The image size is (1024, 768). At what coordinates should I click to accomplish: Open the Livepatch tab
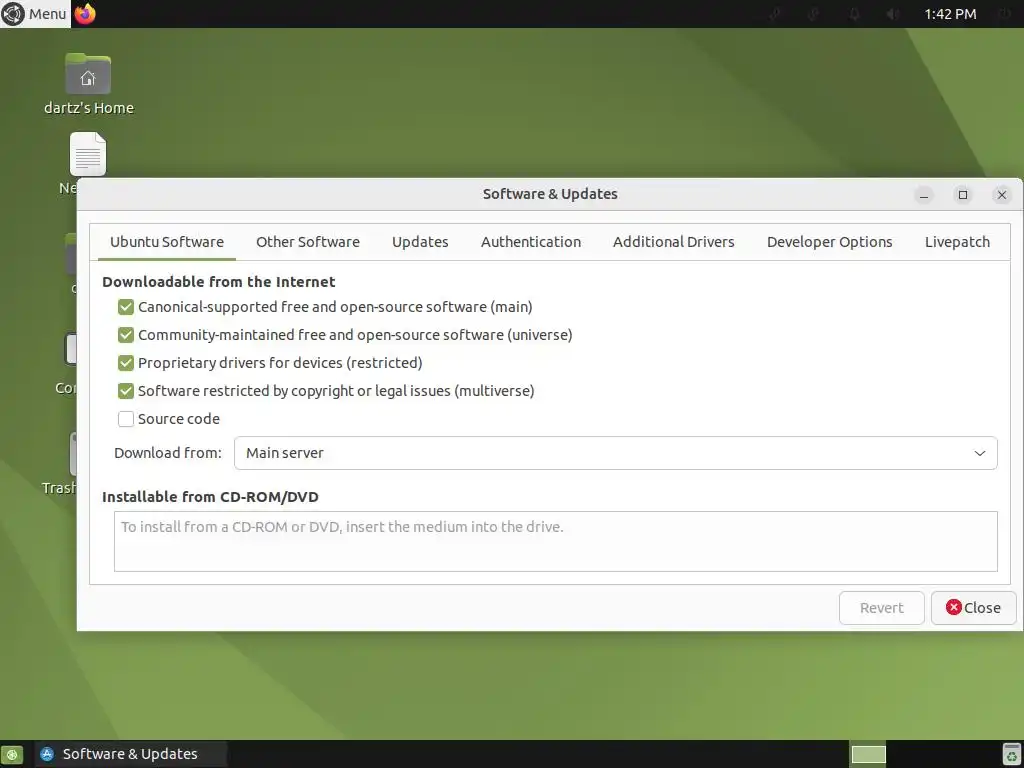pos(957,242)
